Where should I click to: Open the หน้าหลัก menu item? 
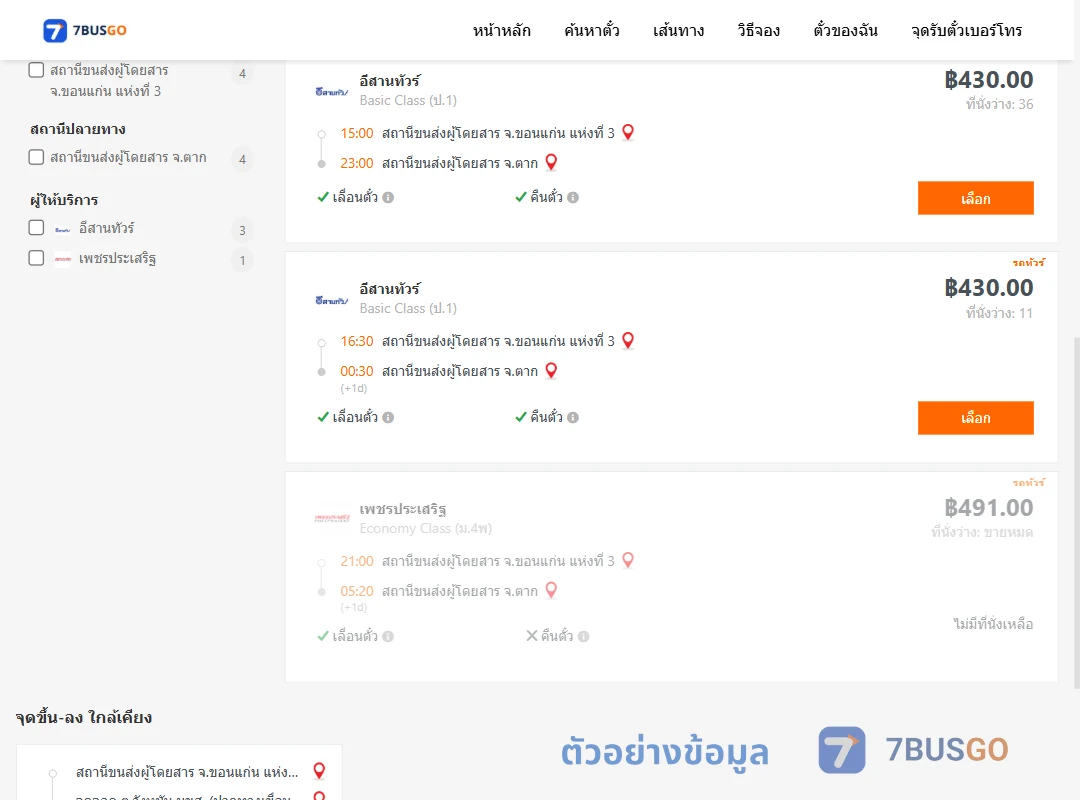(x=501, y=30)
